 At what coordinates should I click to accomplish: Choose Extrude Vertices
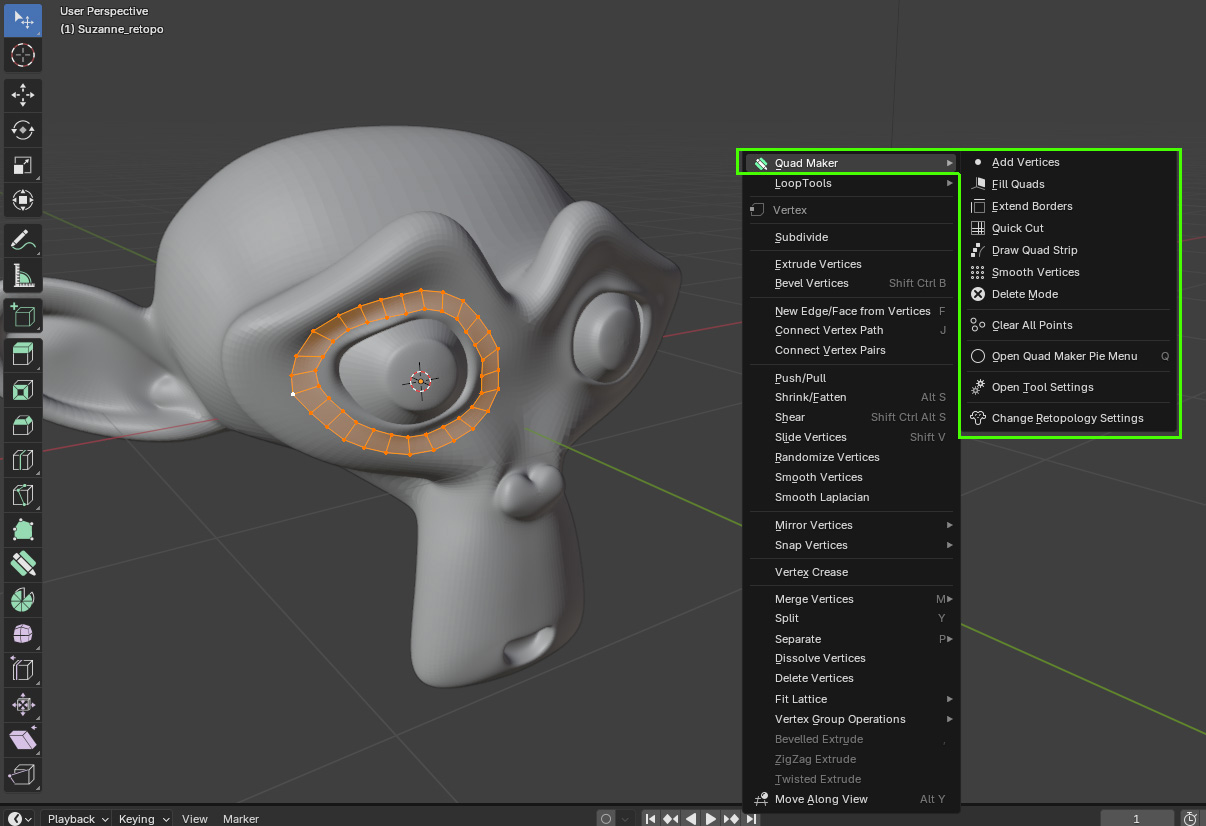[x=851, y=264]
